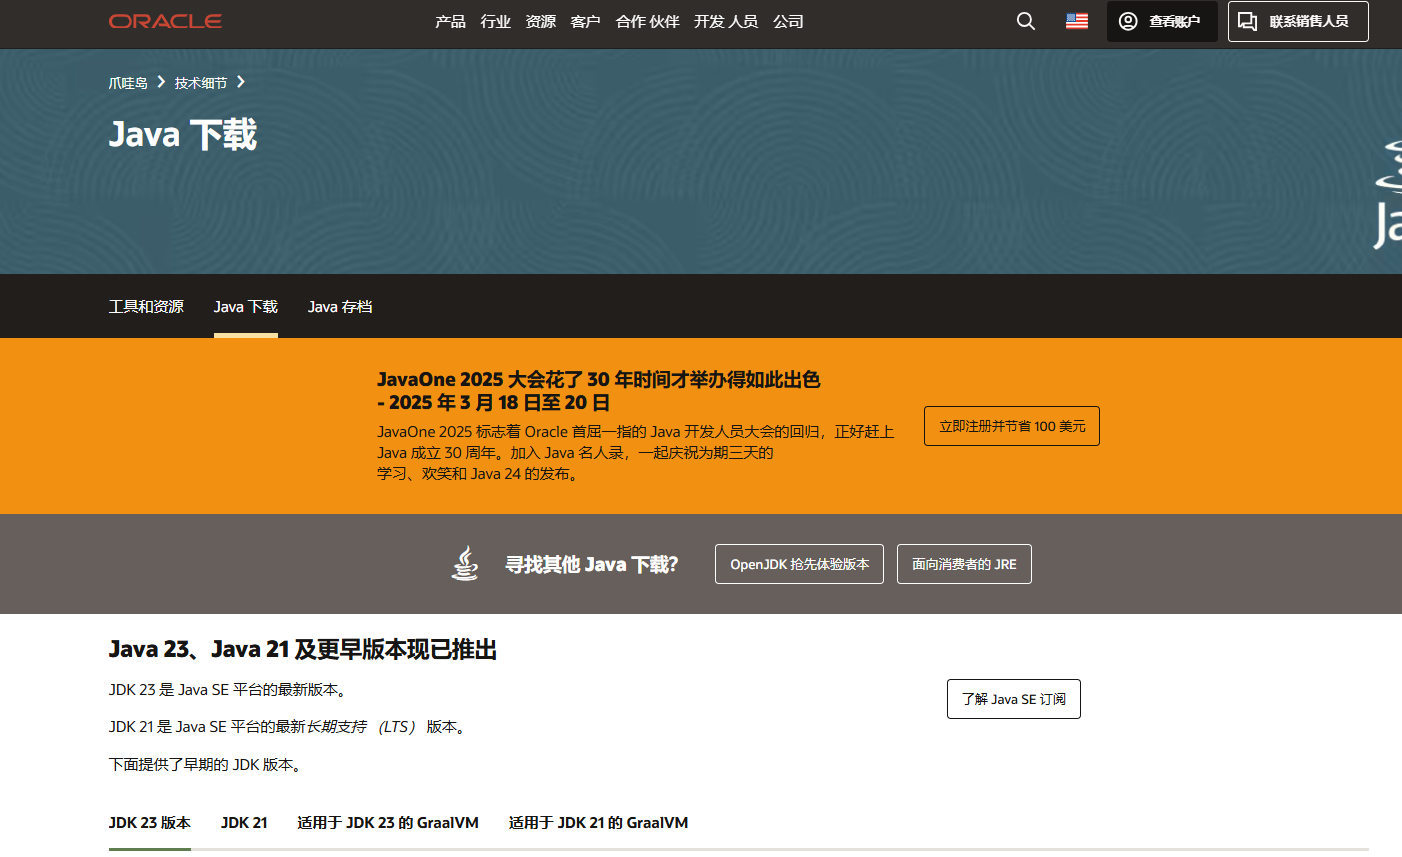Click the 联系销售人员 button
The width and height of the screenshot is (1402, 857).
click(x=1298, y=21)
